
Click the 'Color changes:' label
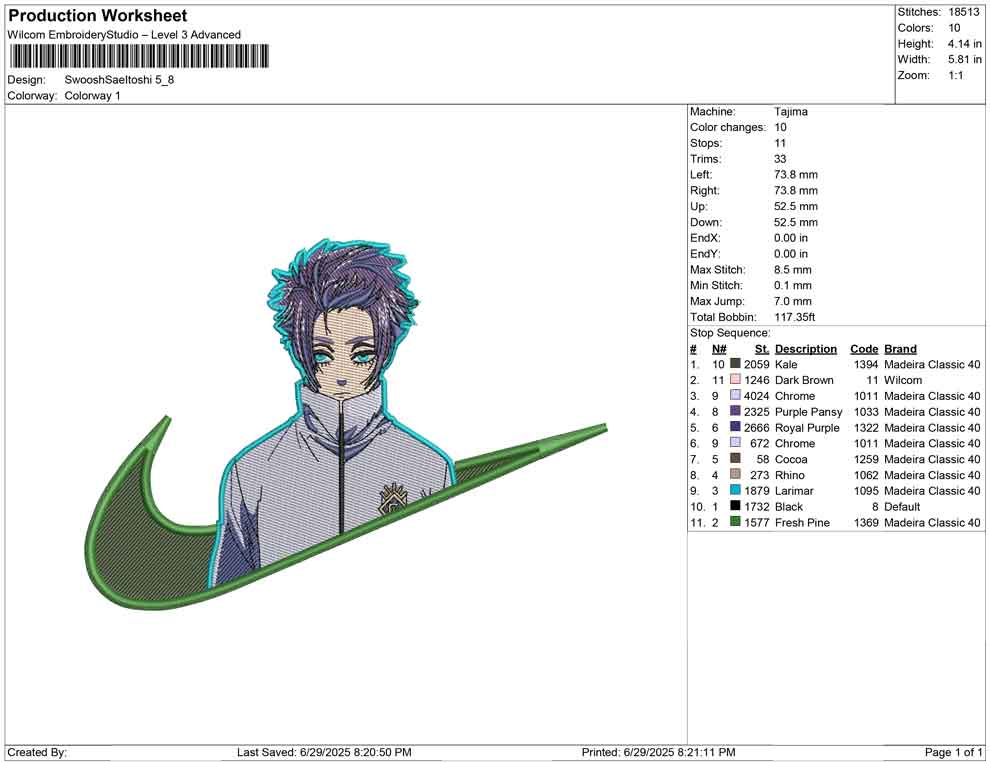727,128
